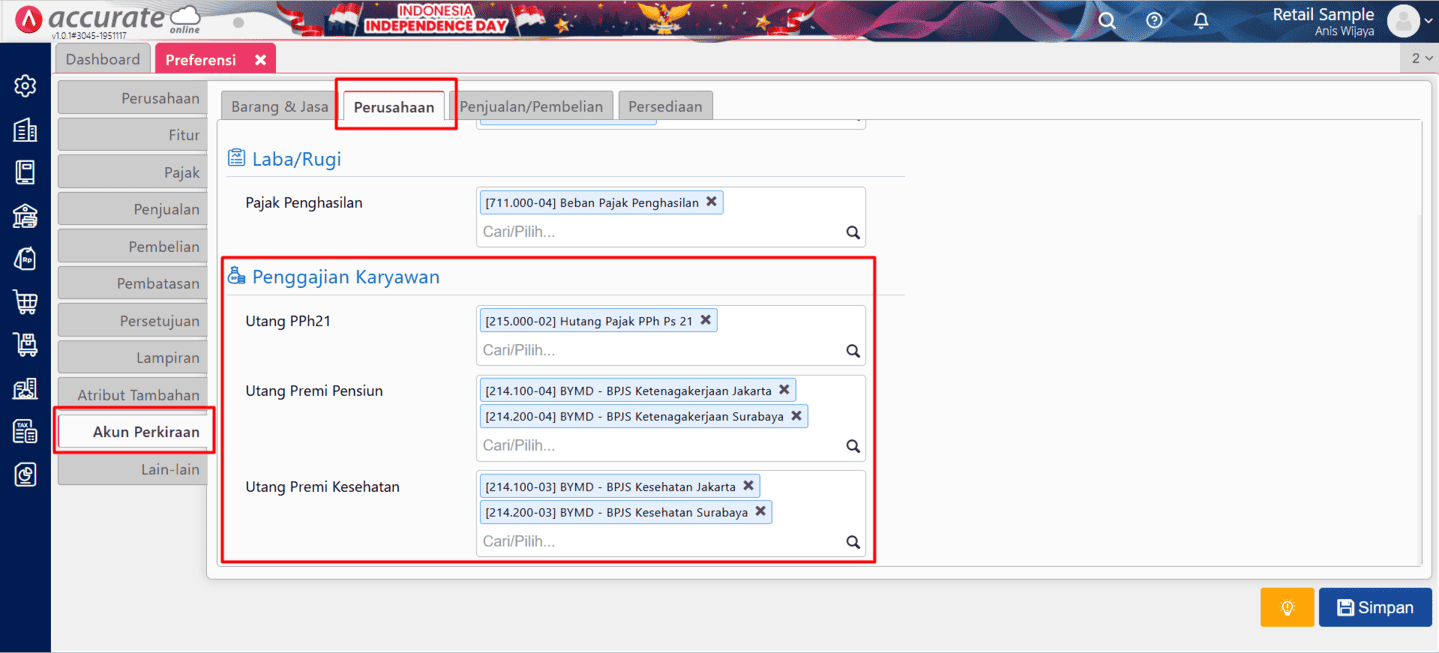Viewport: 1439px width, 653px height.
Task: Open the search magnifier in top bar
Action: click(1107, 21)
